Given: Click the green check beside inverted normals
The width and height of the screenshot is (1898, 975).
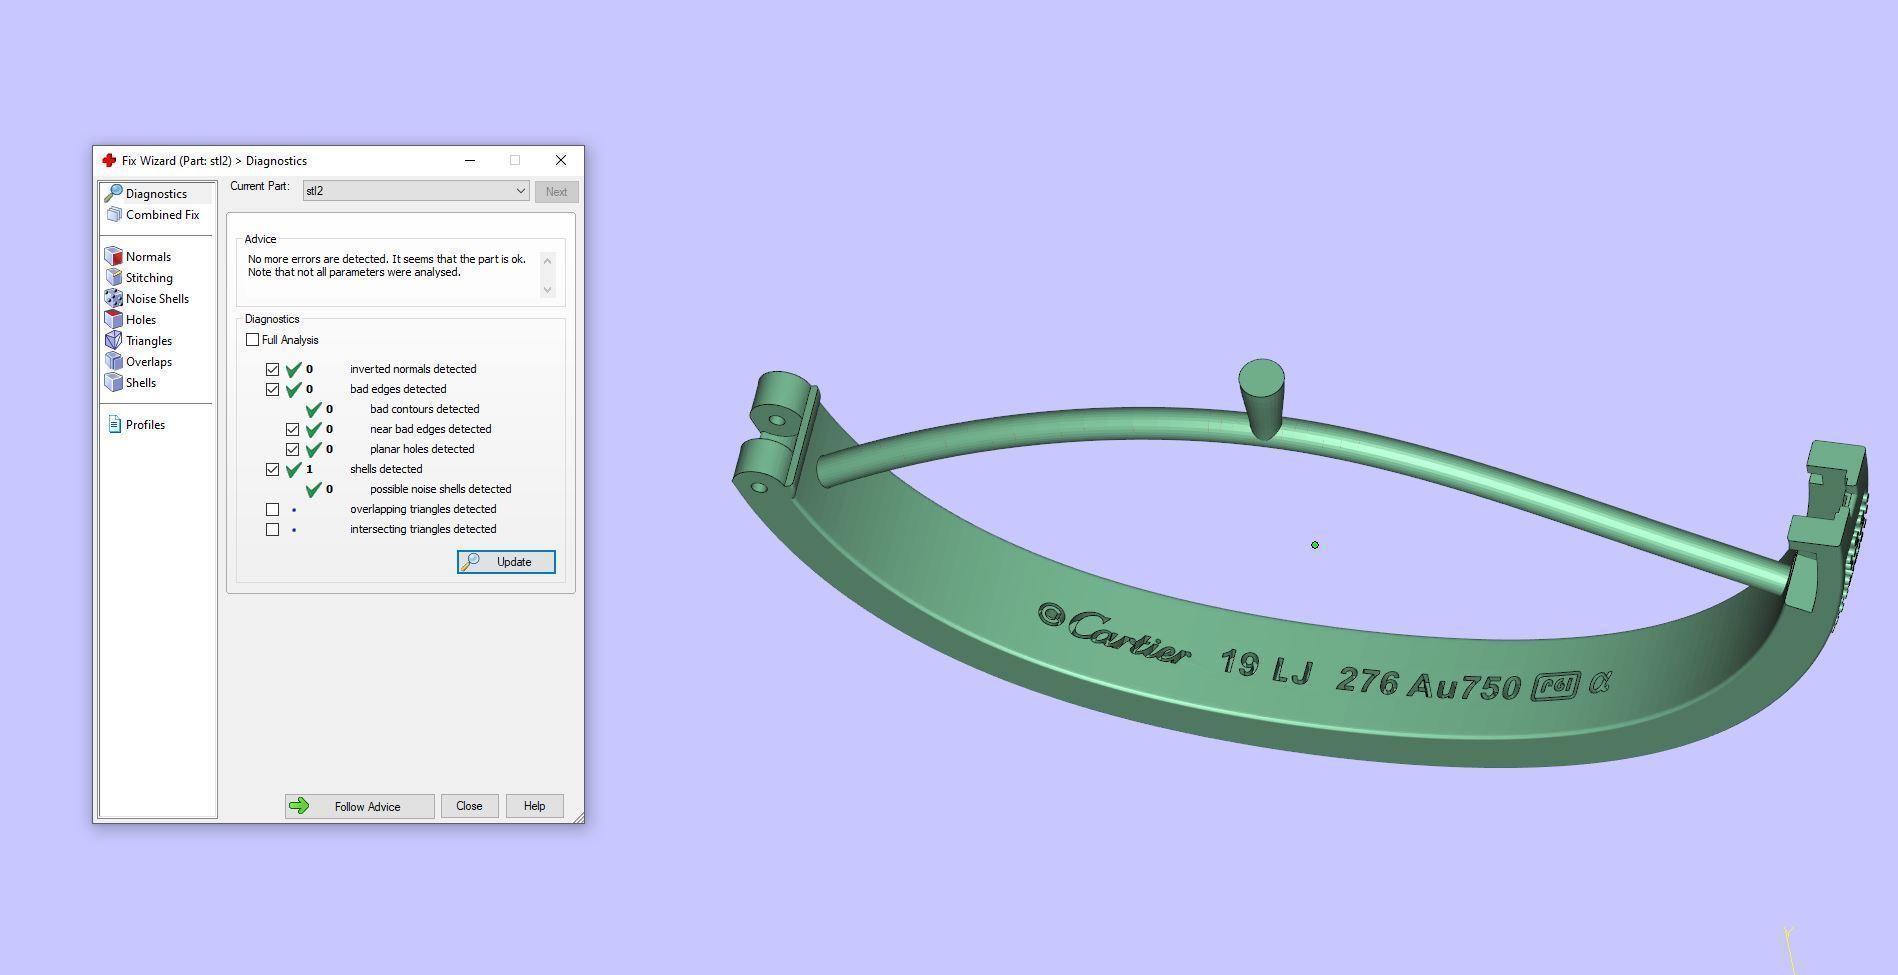Looking at the screenshot, I should 294,369.
